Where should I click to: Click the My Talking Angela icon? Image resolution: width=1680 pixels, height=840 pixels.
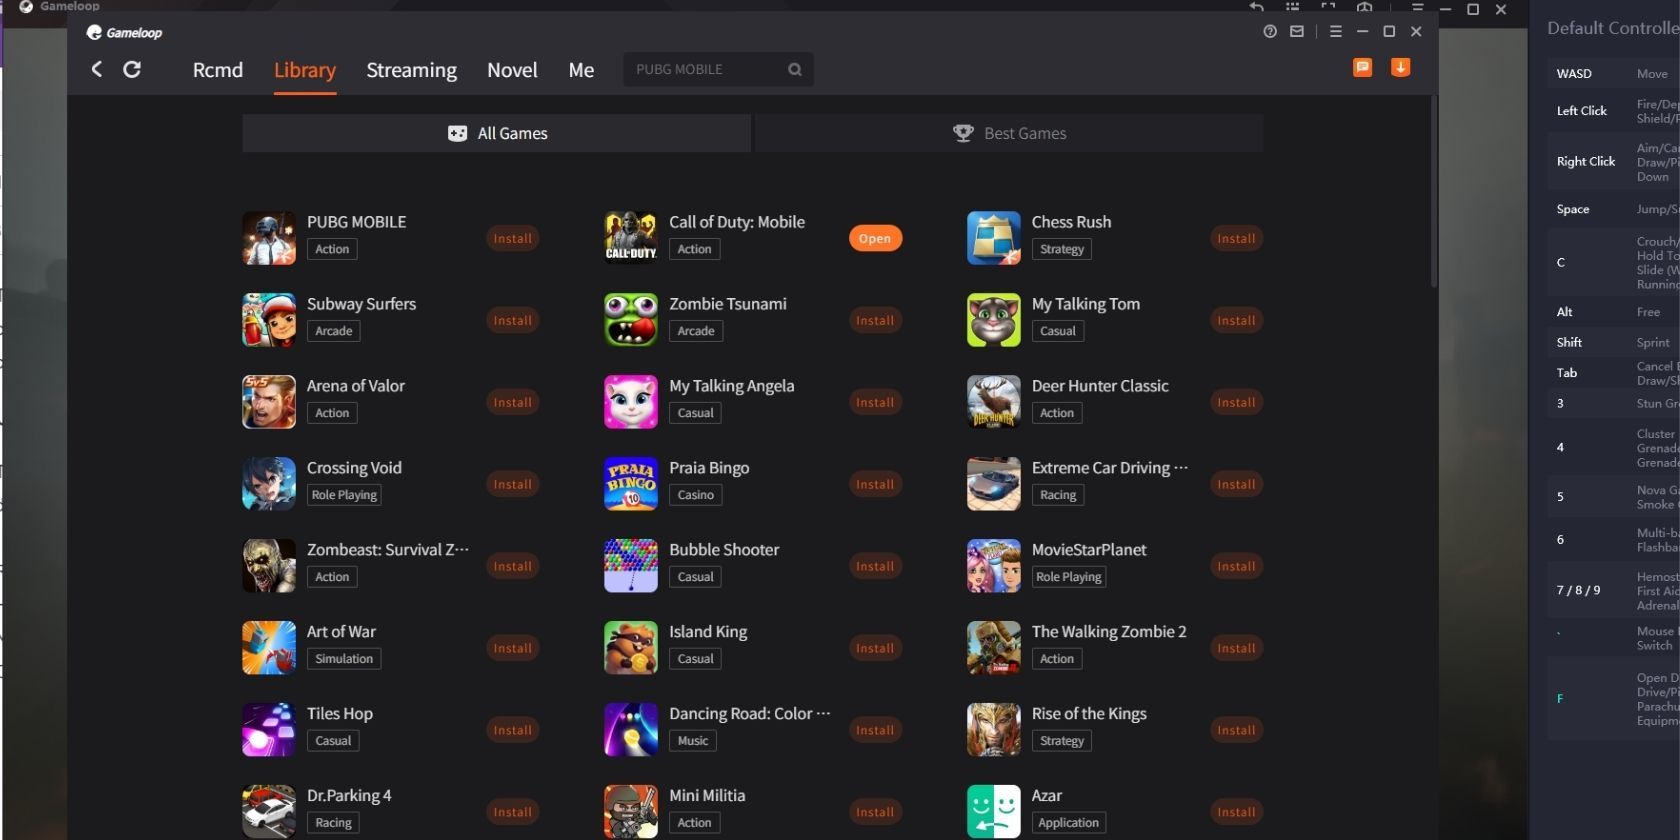(x=631, y=402)
